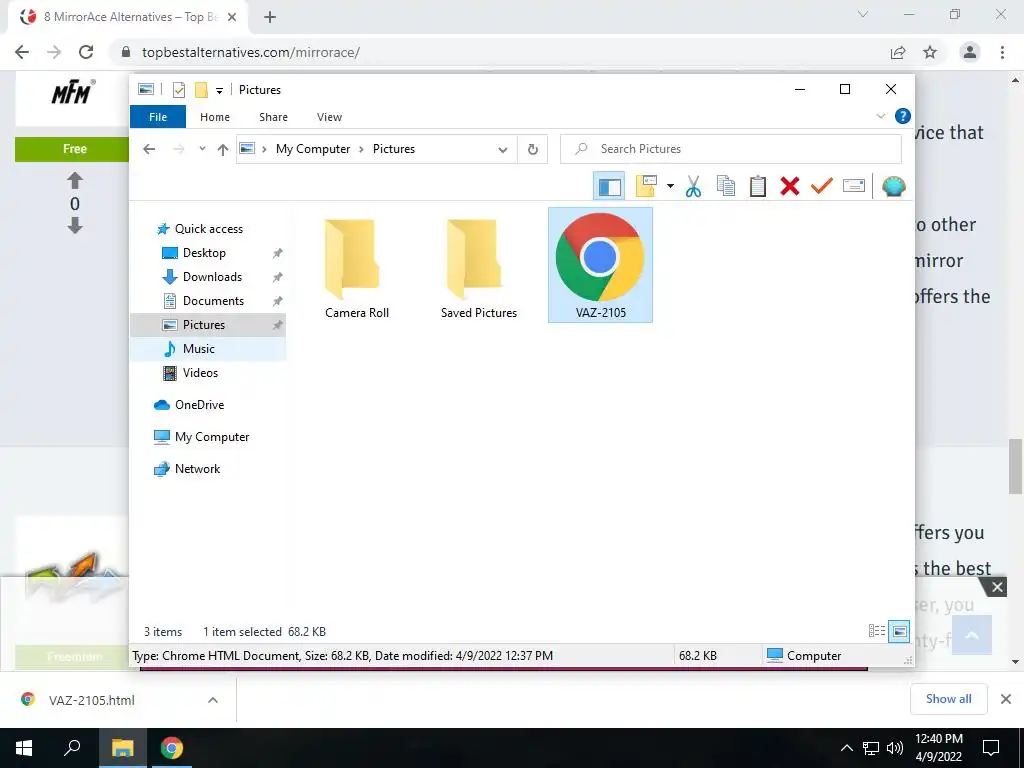Click the Copy icon in Explorer toolbar
This screenshot has width=1024, height=768.
[726, 186]
